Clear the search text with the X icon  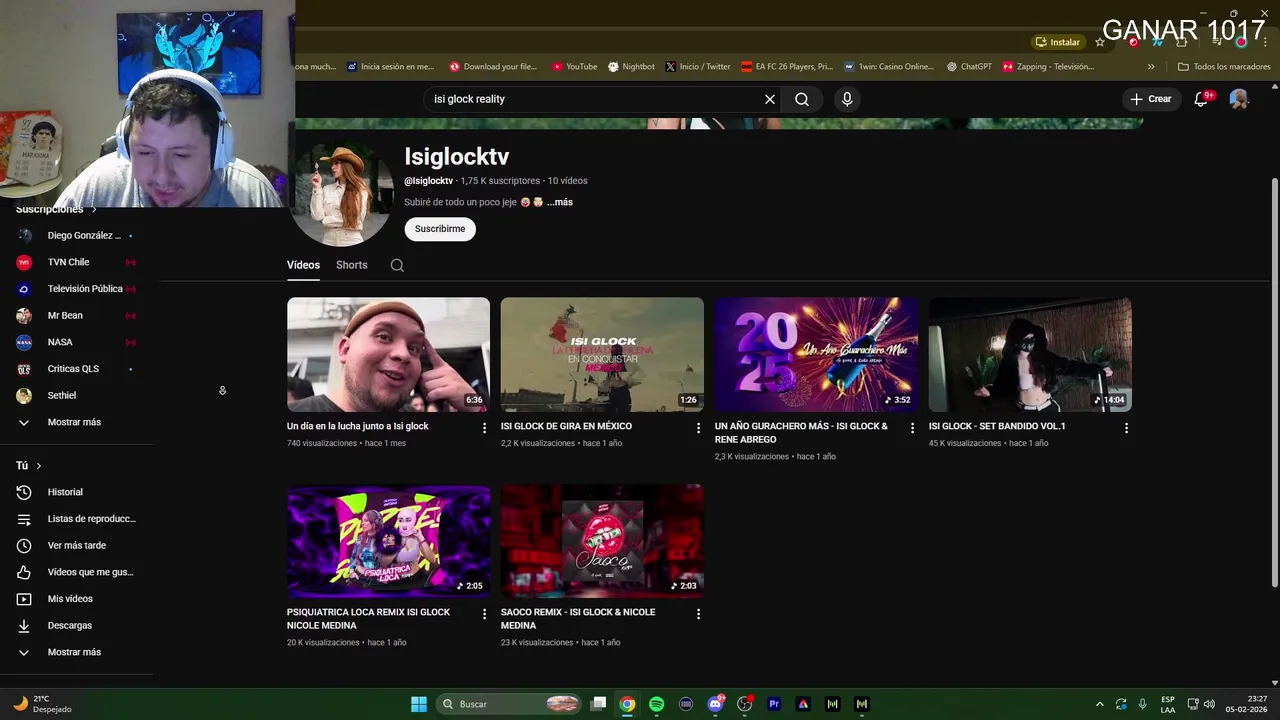coord(770,99)
